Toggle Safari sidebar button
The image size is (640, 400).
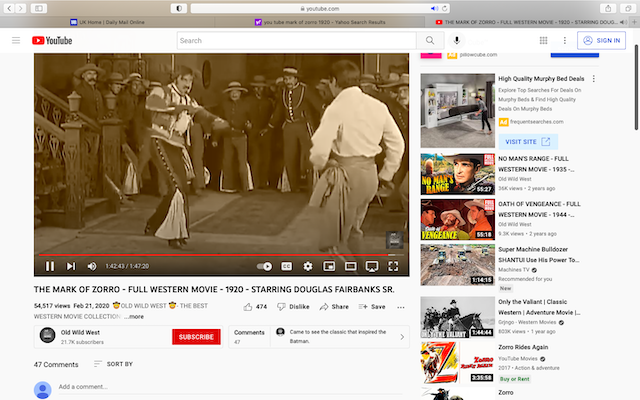tap(38, 8)
